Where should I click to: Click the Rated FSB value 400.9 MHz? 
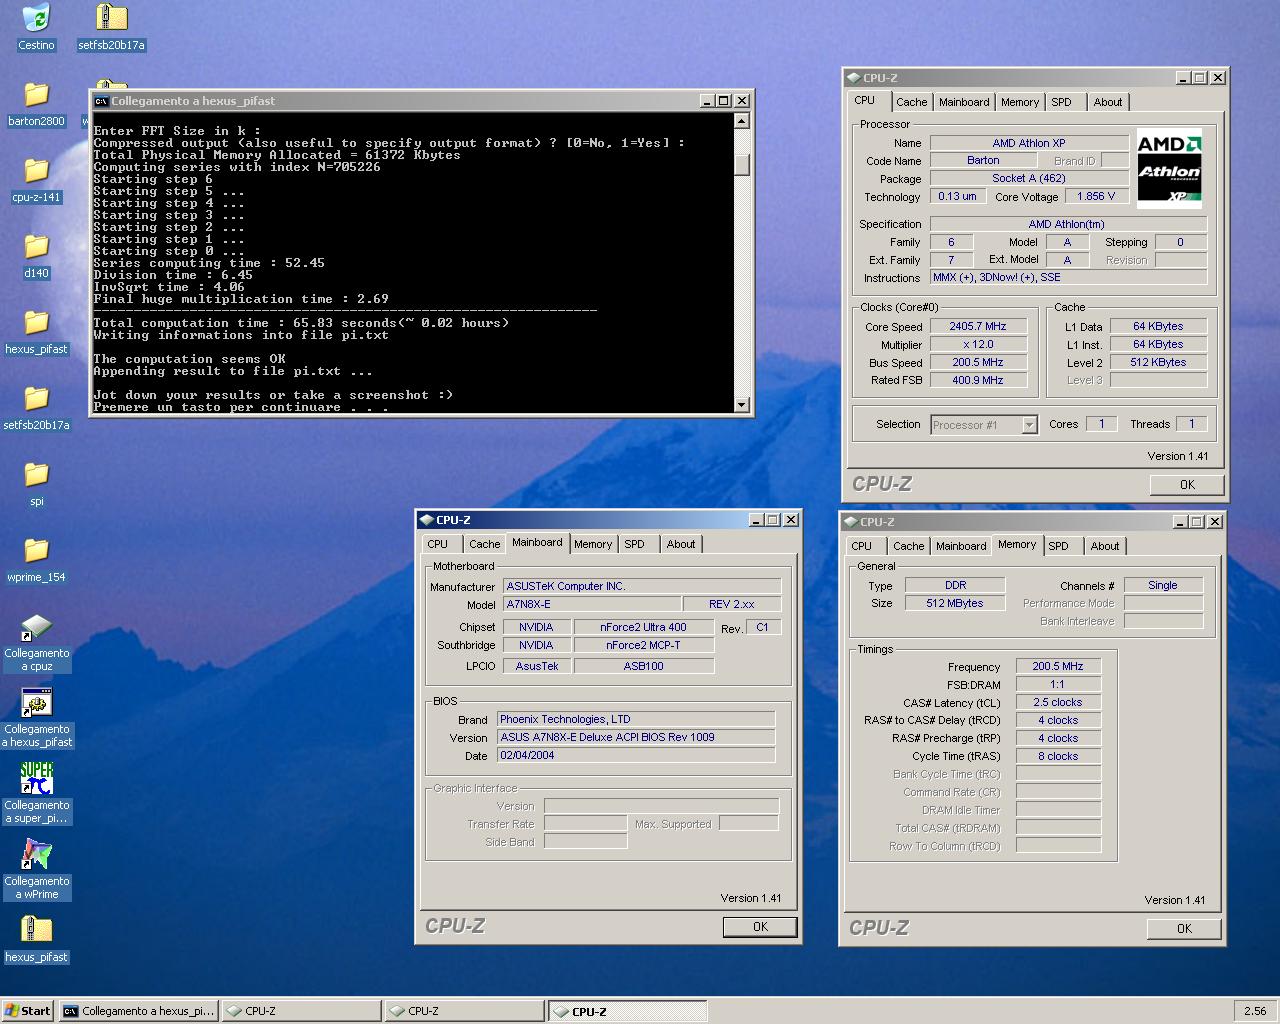[978, 380]
